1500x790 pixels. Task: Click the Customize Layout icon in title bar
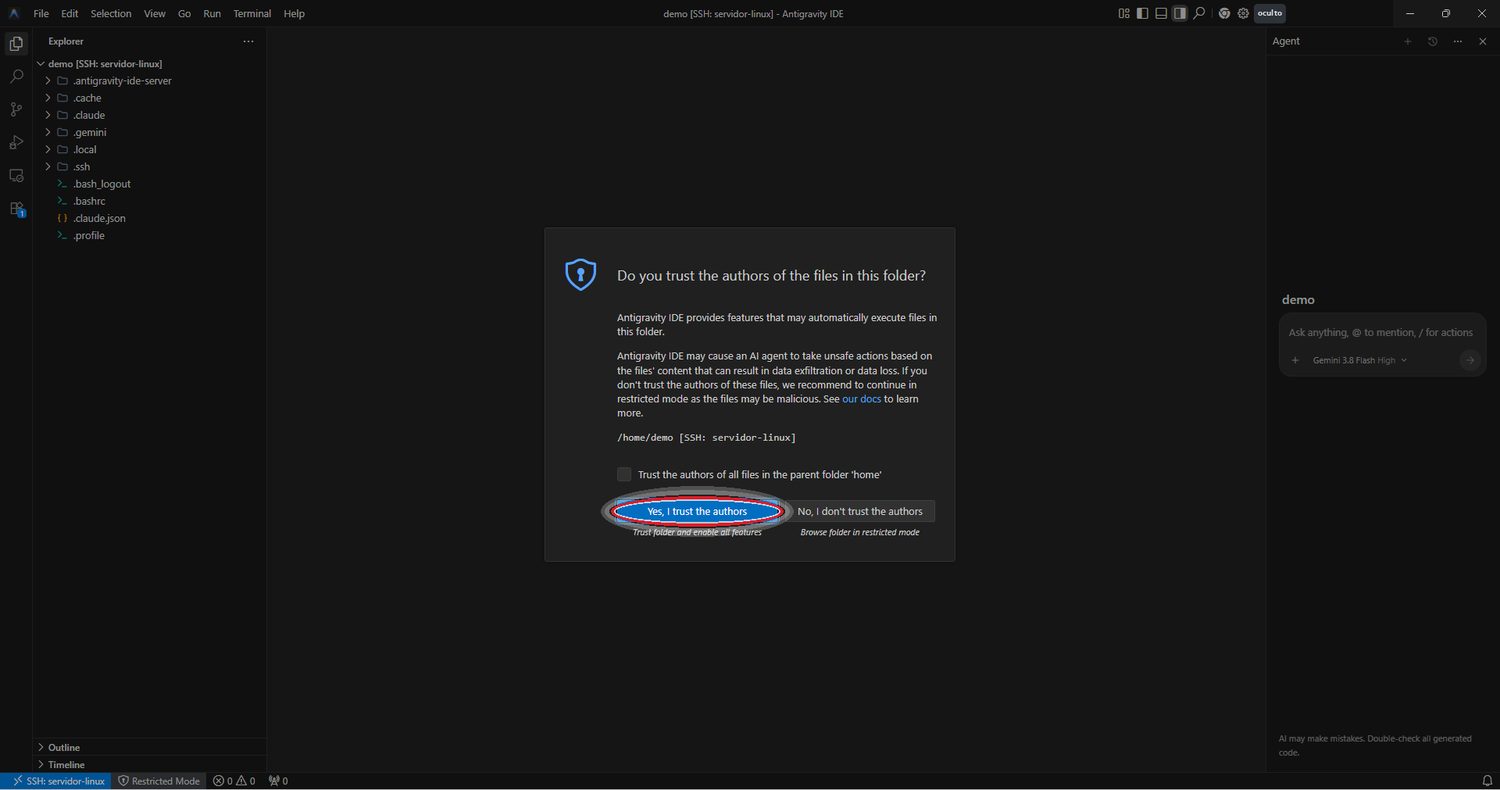point(1124,13)
